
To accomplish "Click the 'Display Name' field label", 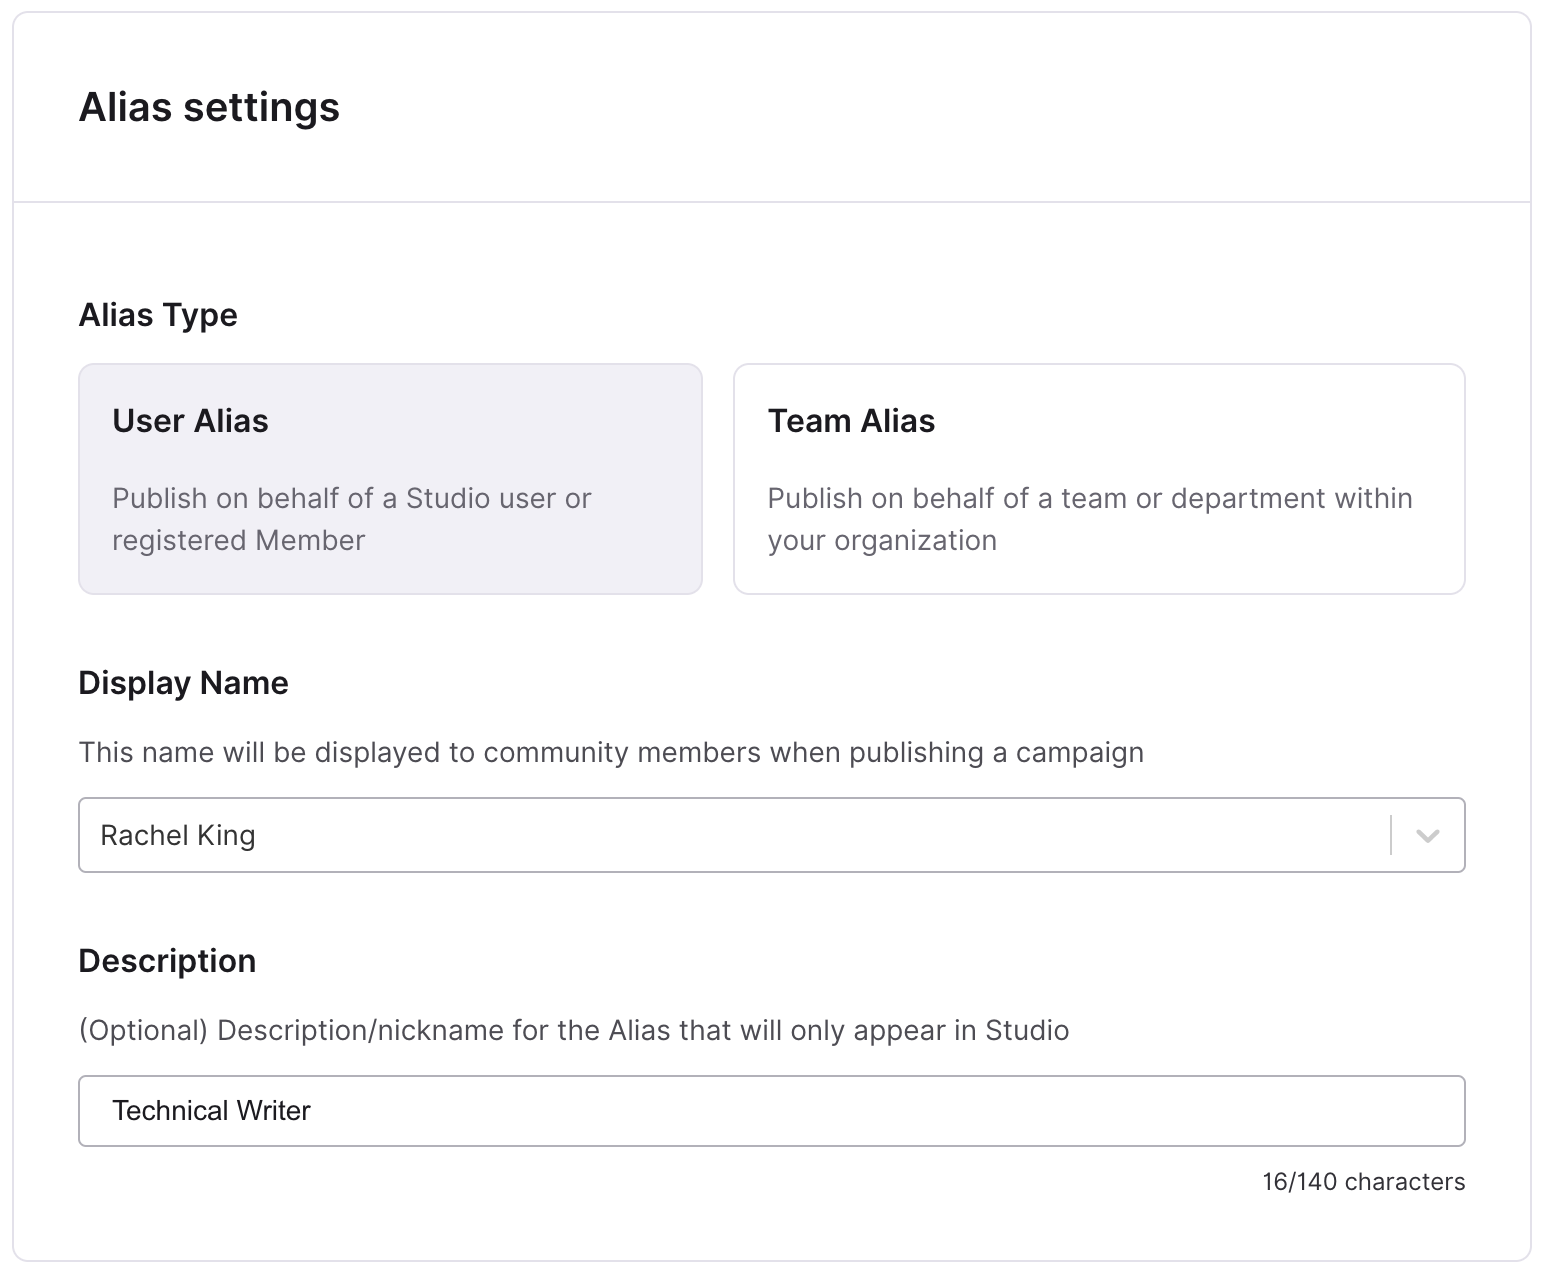I will pyautogui.click(x=183, y=683).
